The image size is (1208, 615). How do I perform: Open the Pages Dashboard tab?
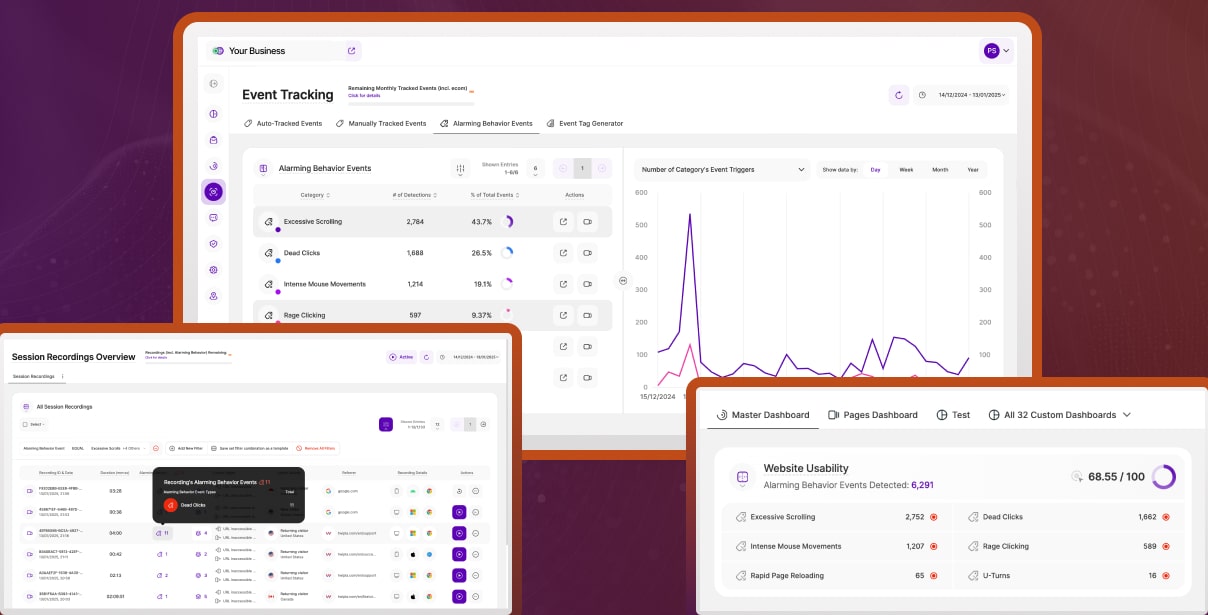point(872,415)
